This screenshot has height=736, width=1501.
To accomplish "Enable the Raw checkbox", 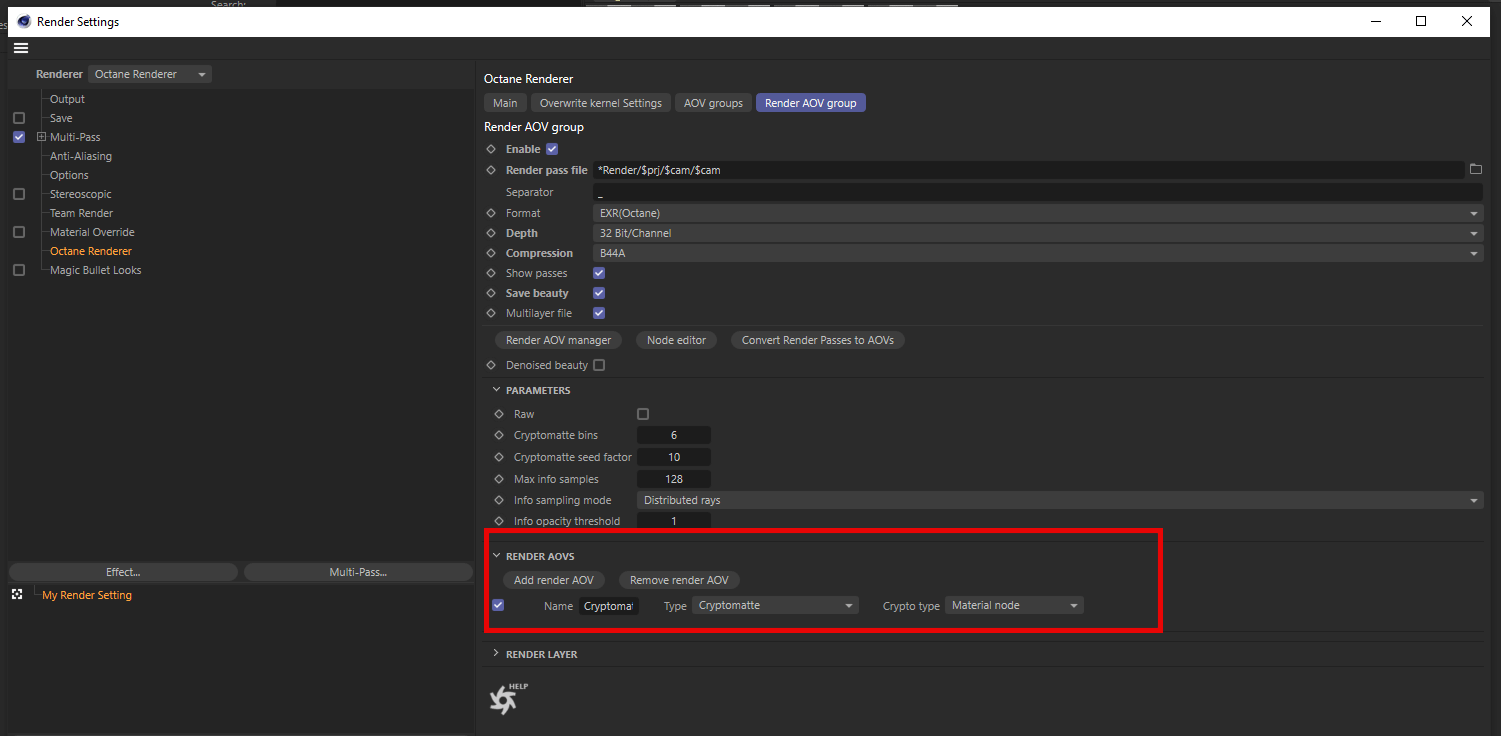I will point(643,414).
